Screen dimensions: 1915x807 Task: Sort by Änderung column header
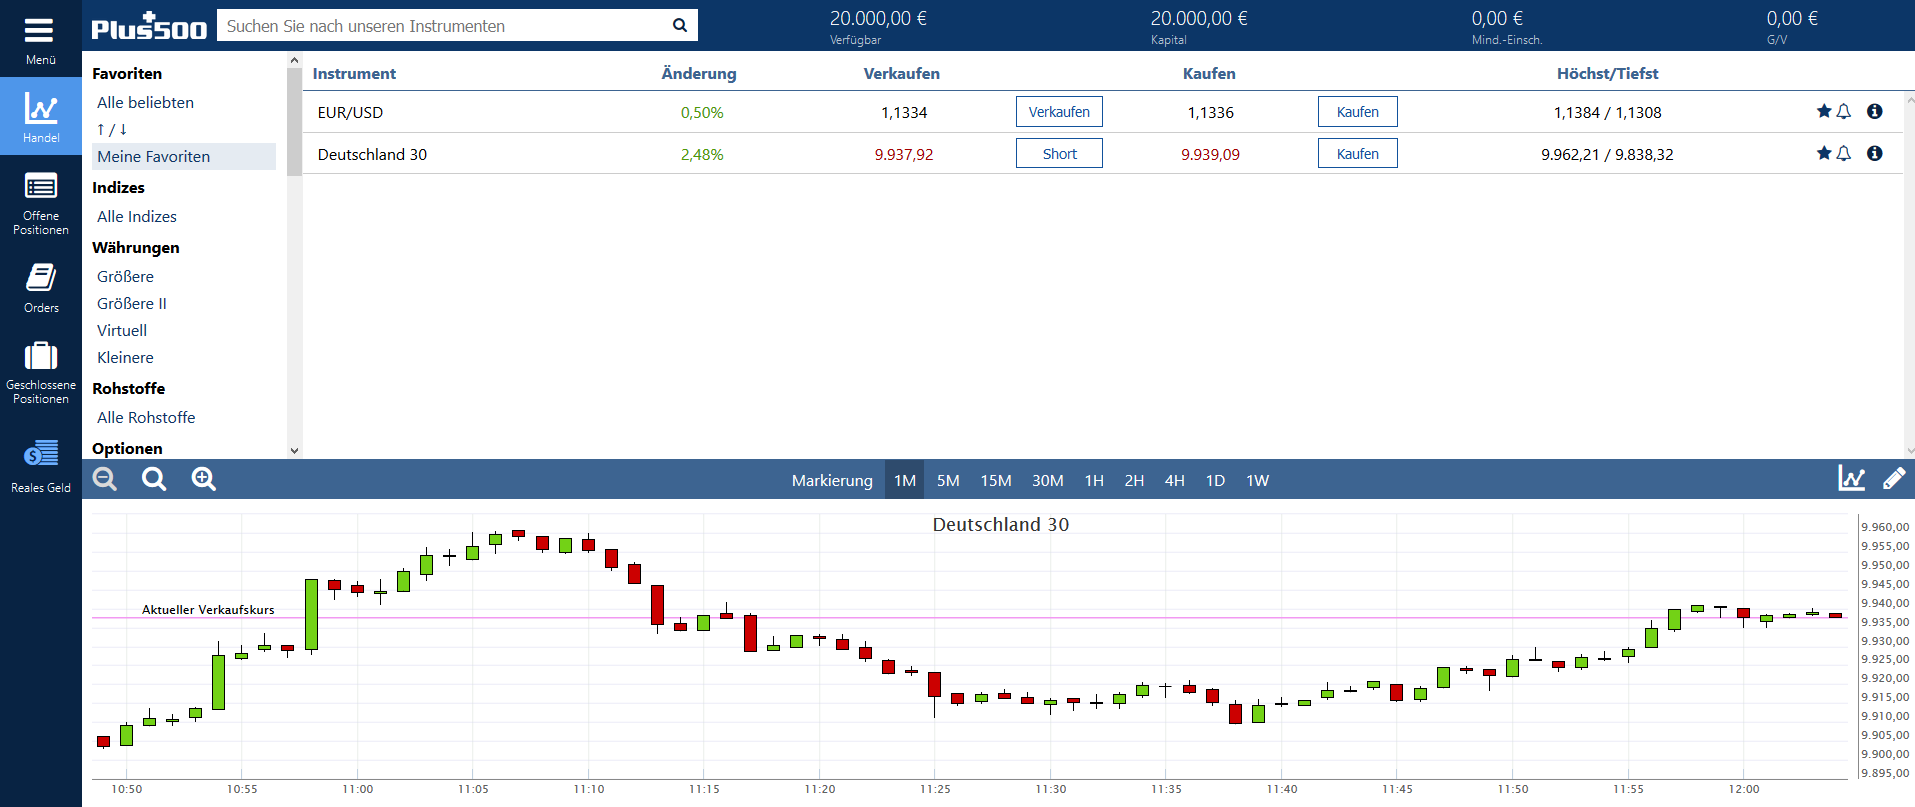pyautogui.click(x=699, y=74)
